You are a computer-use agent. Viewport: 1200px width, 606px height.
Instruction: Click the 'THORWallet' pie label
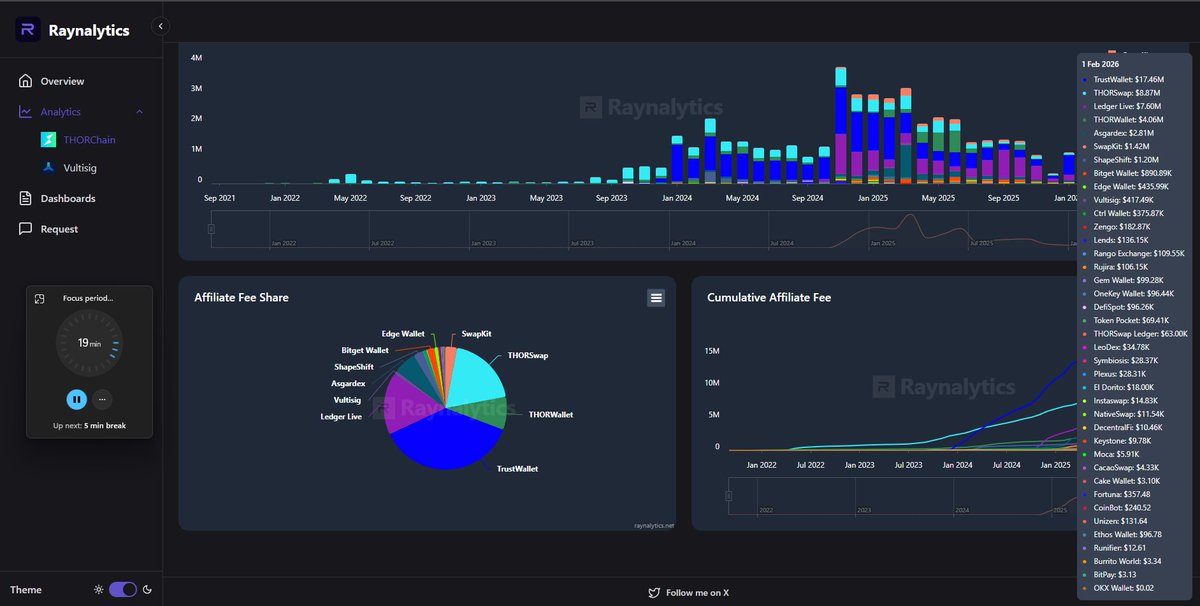click(x=551, y=414)
